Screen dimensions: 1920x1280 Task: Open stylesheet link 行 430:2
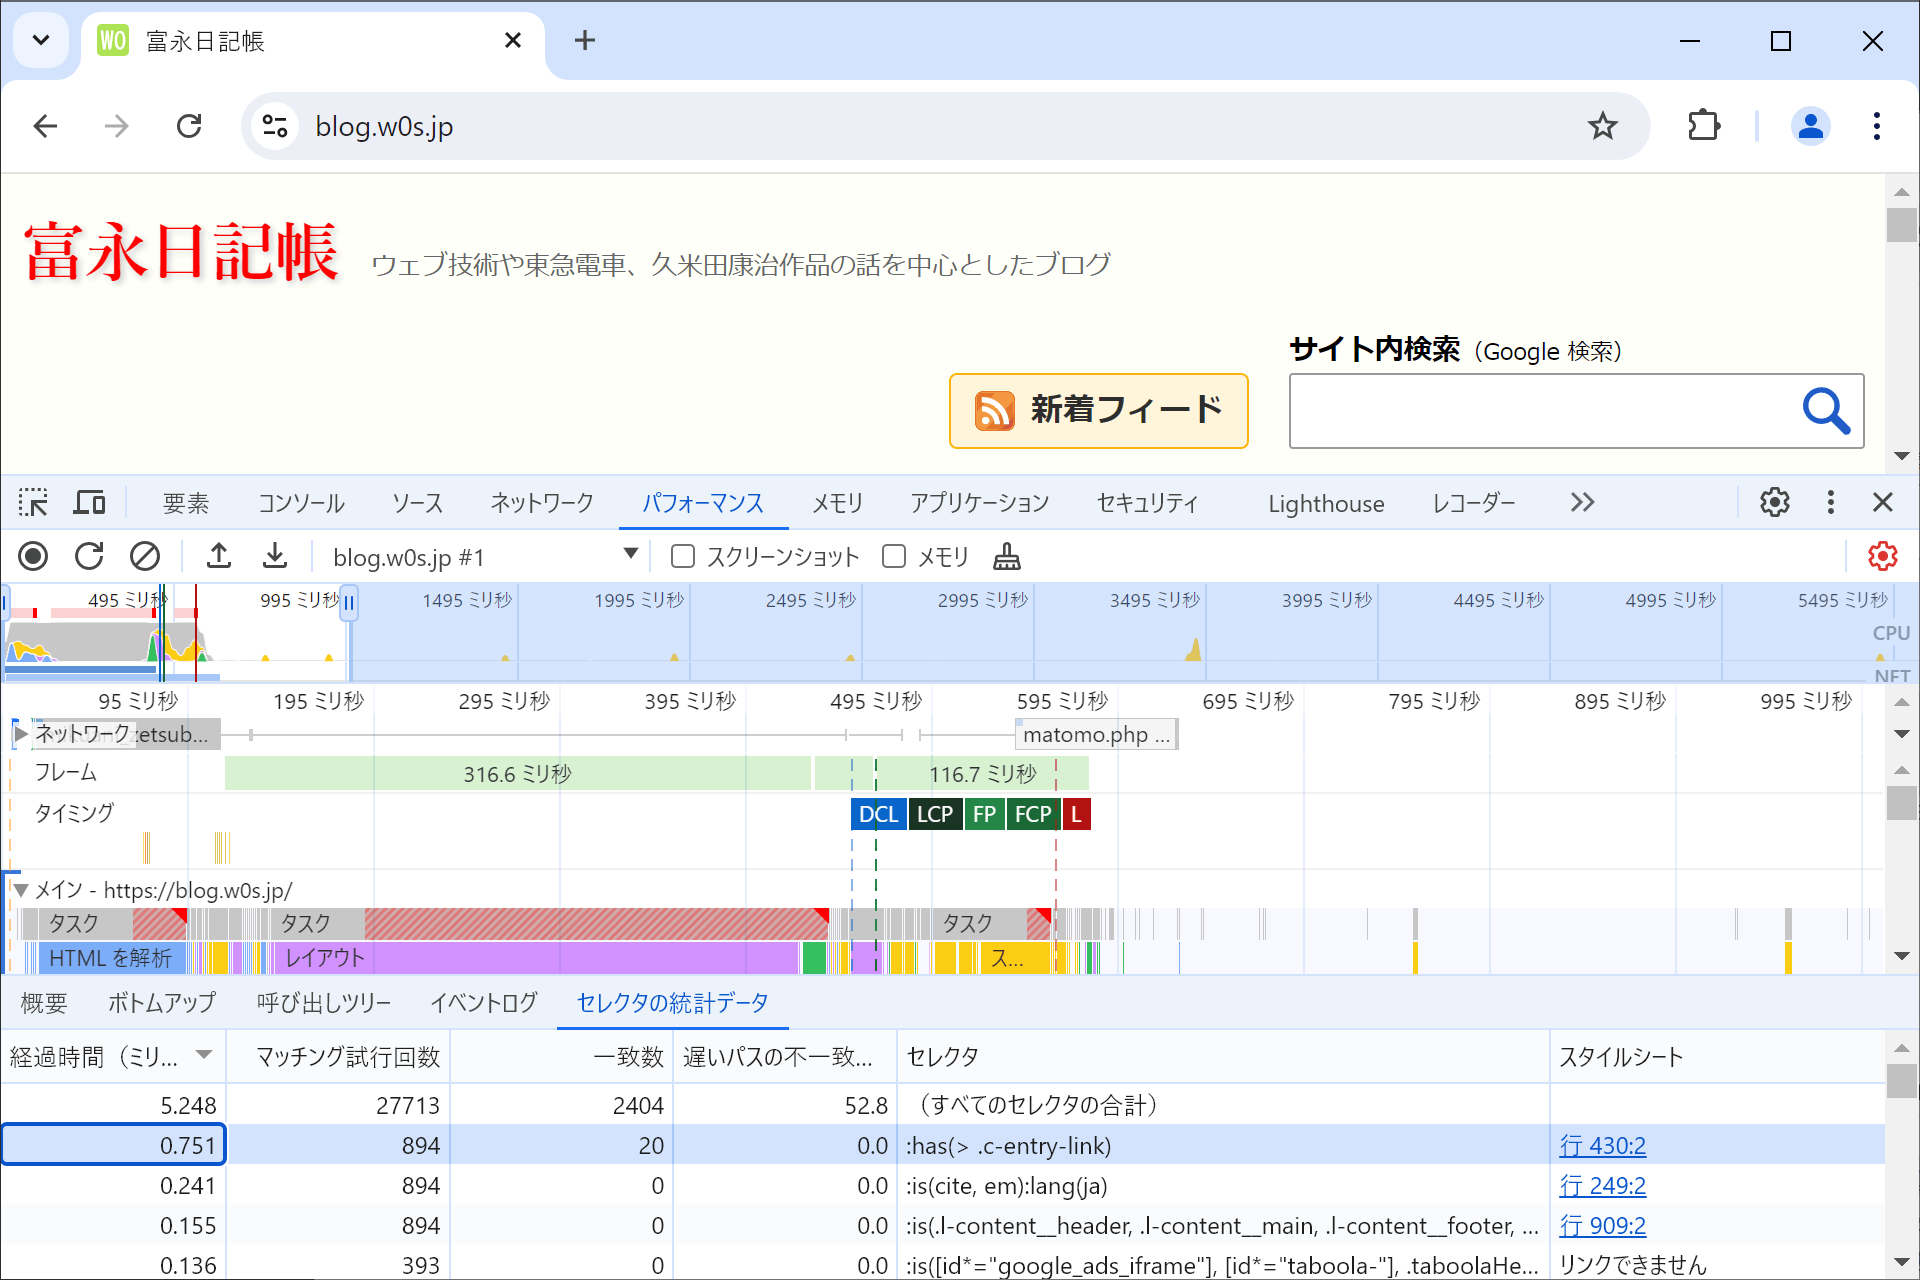click(1602, 1146)
